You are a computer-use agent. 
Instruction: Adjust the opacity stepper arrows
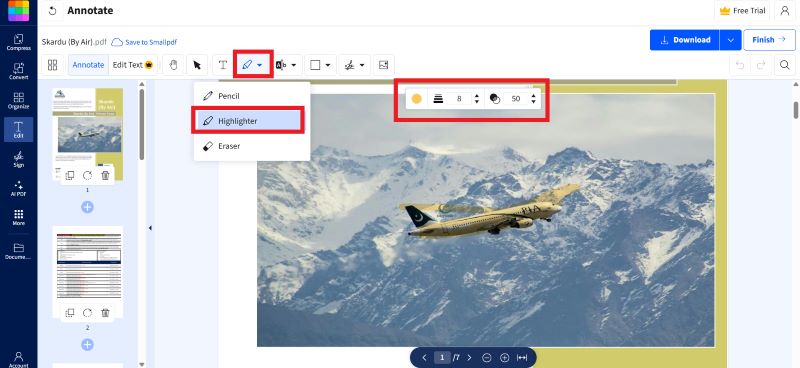[x=533, y=99]
